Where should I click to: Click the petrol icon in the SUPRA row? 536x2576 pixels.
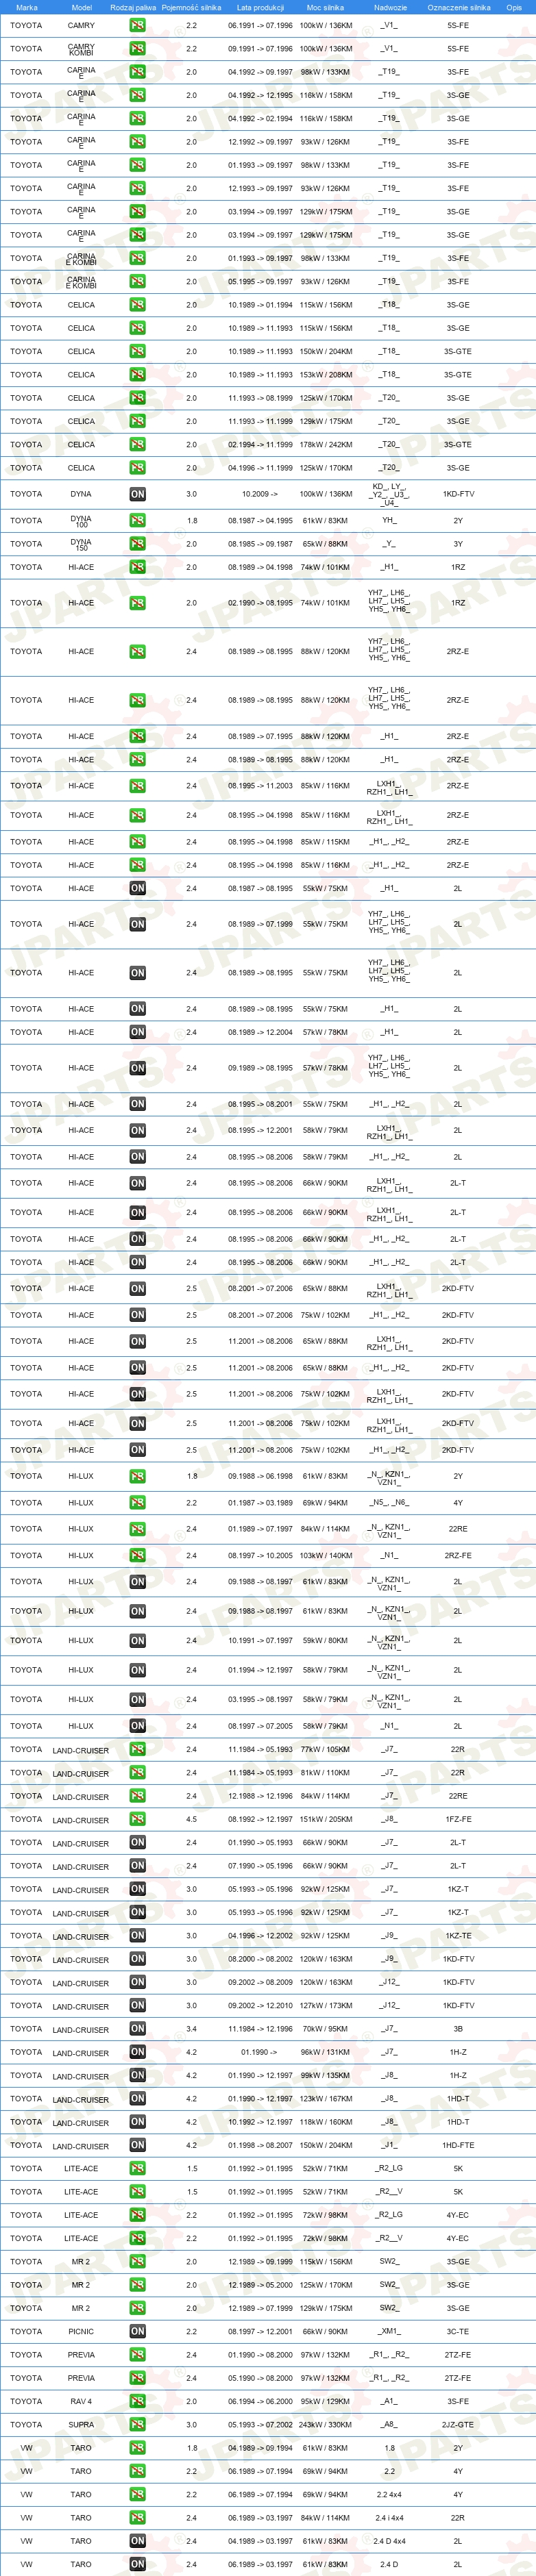pyautogui.click(x=137, y=2425)
